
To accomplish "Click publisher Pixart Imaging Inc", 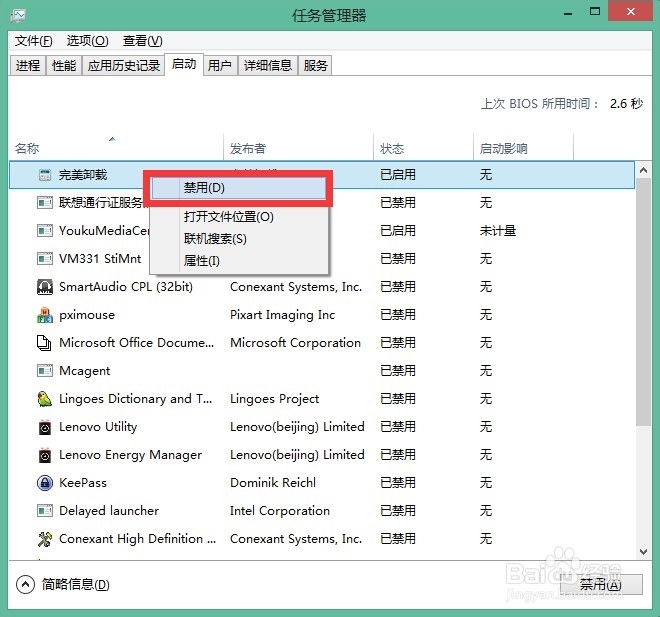I will tap(282, 315).
